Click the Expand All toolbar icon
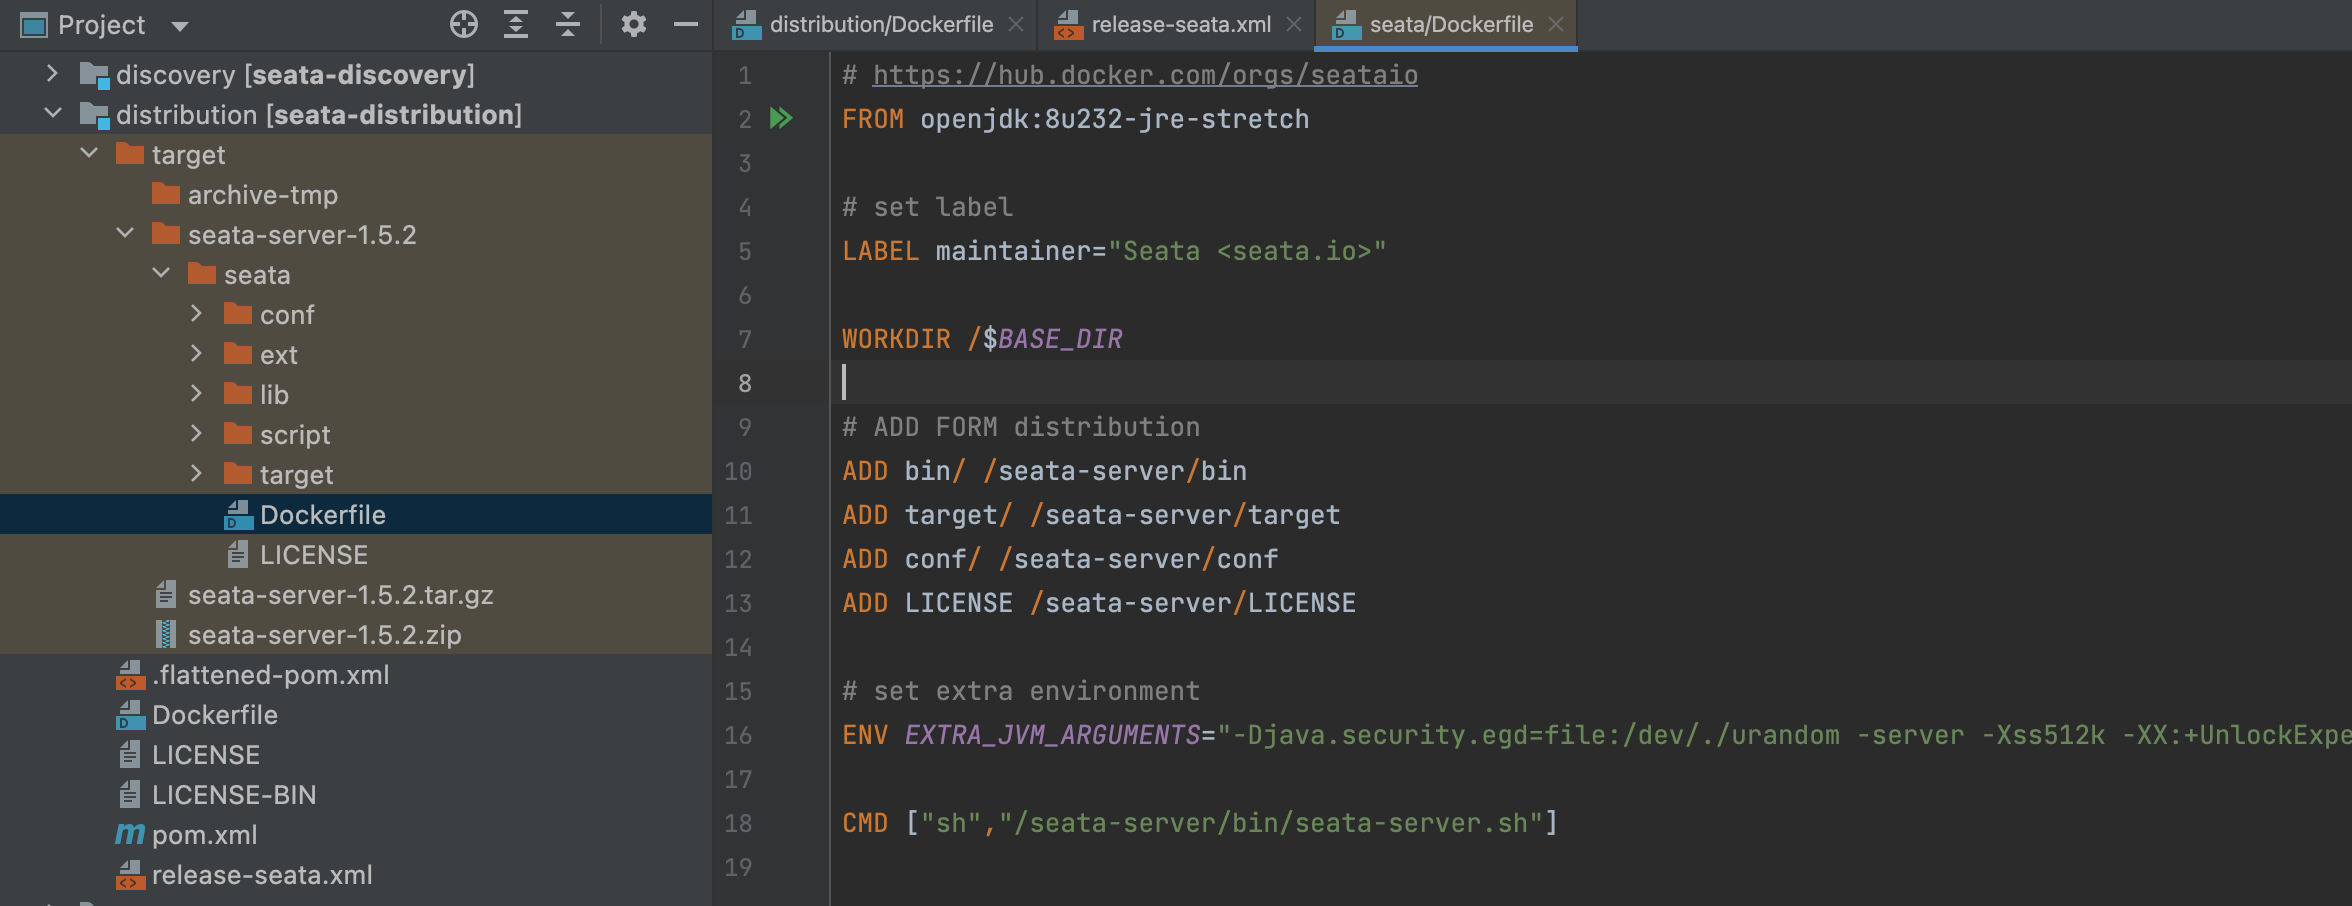Viewport: 2352px width, 906px height. pyautogui.click(x=516, y=24)
